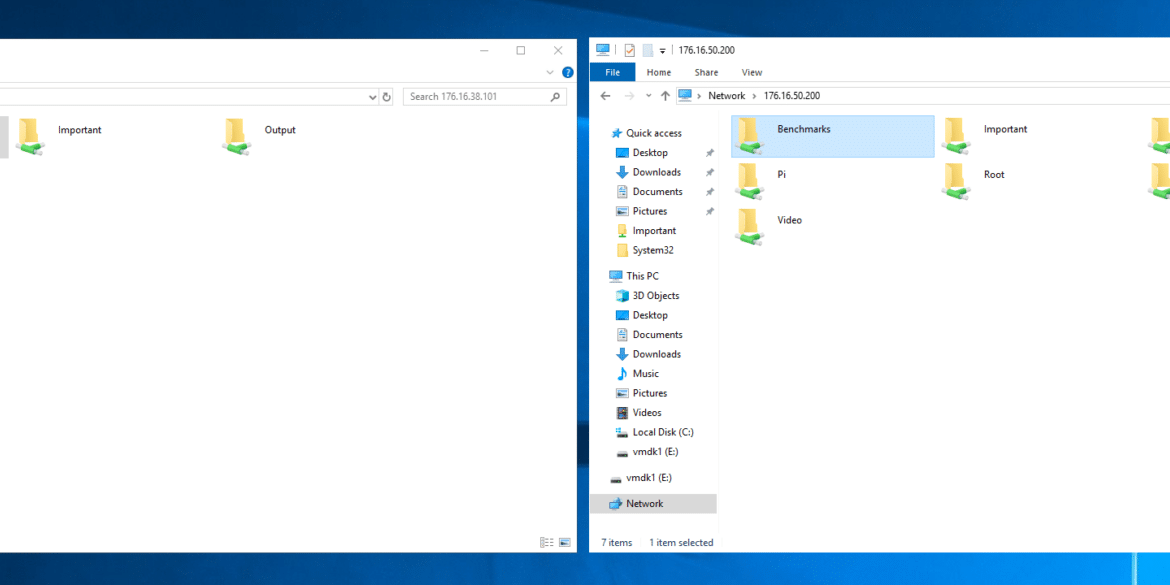
Task: Click the computer icon in the address bar
Action: (685, 96)
